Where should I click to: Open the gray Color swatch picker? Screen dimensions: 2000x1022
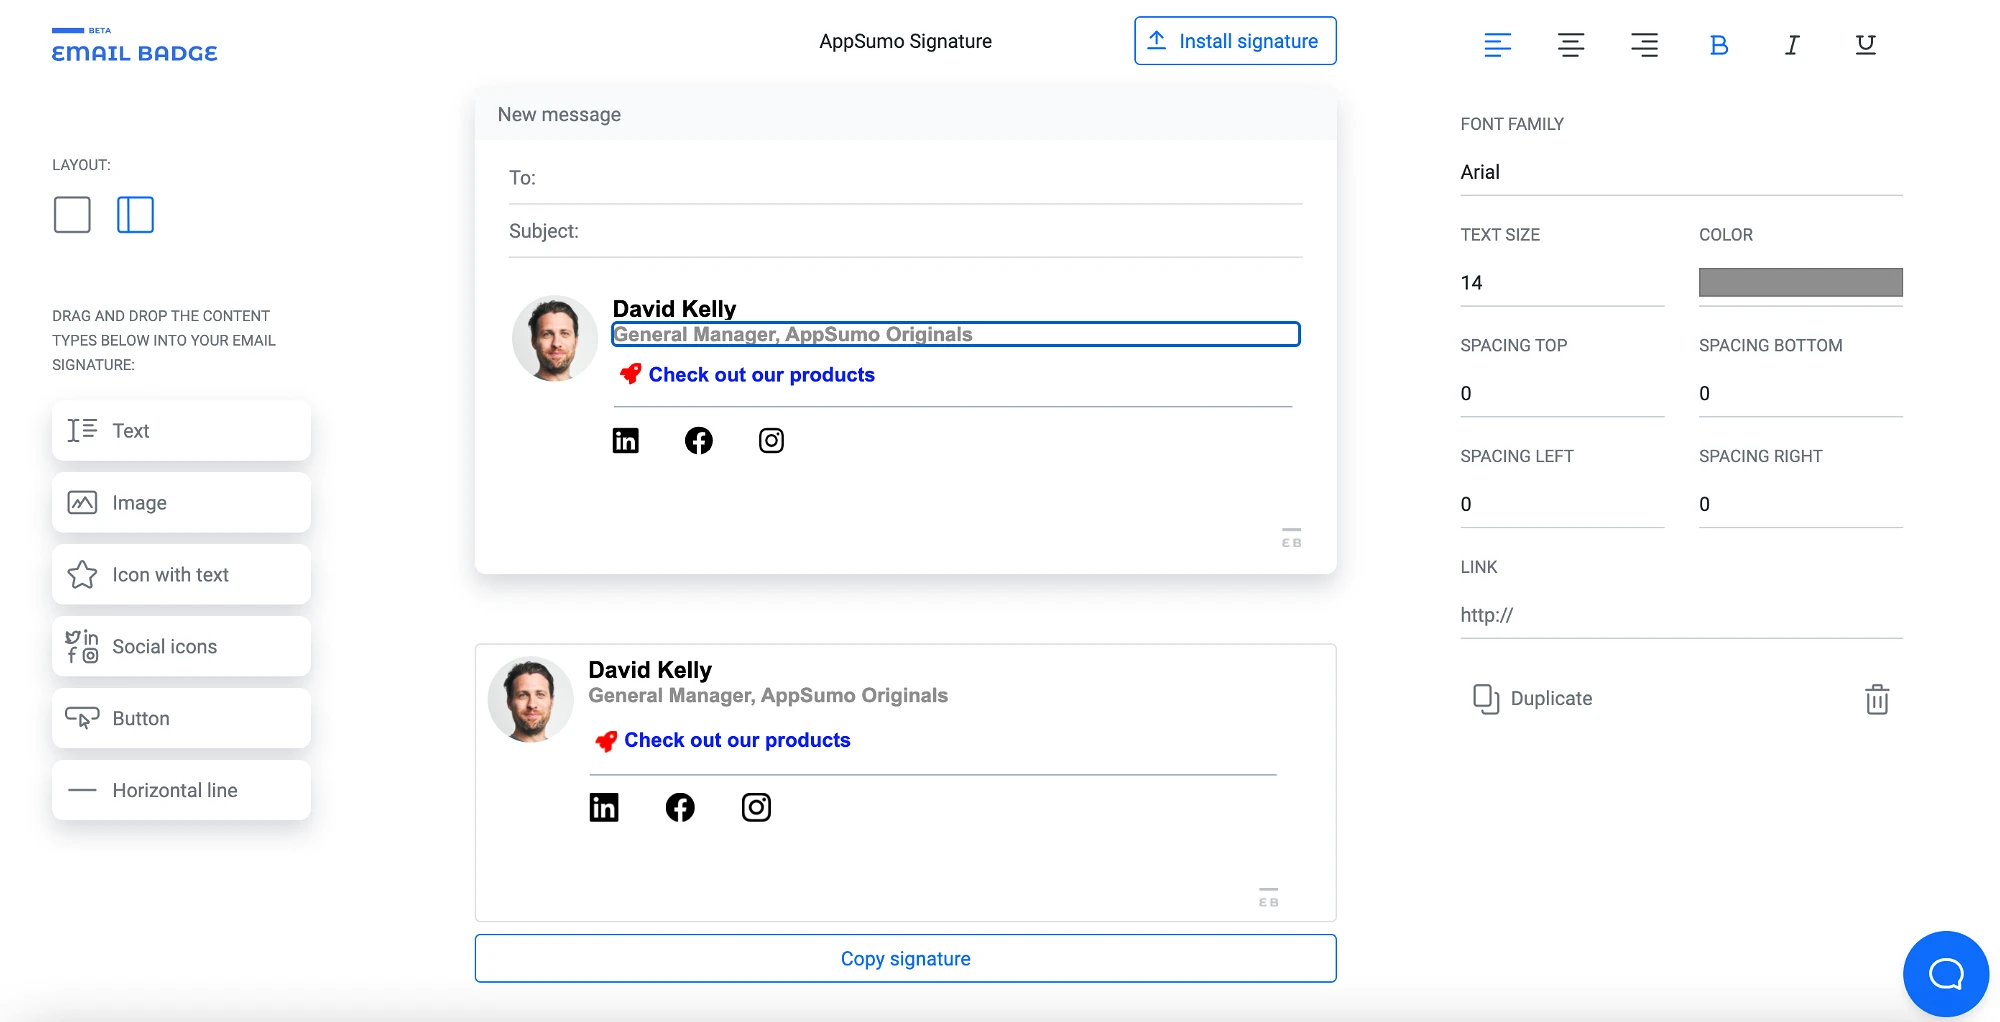pyautogui.click(x=1800, y=282)
